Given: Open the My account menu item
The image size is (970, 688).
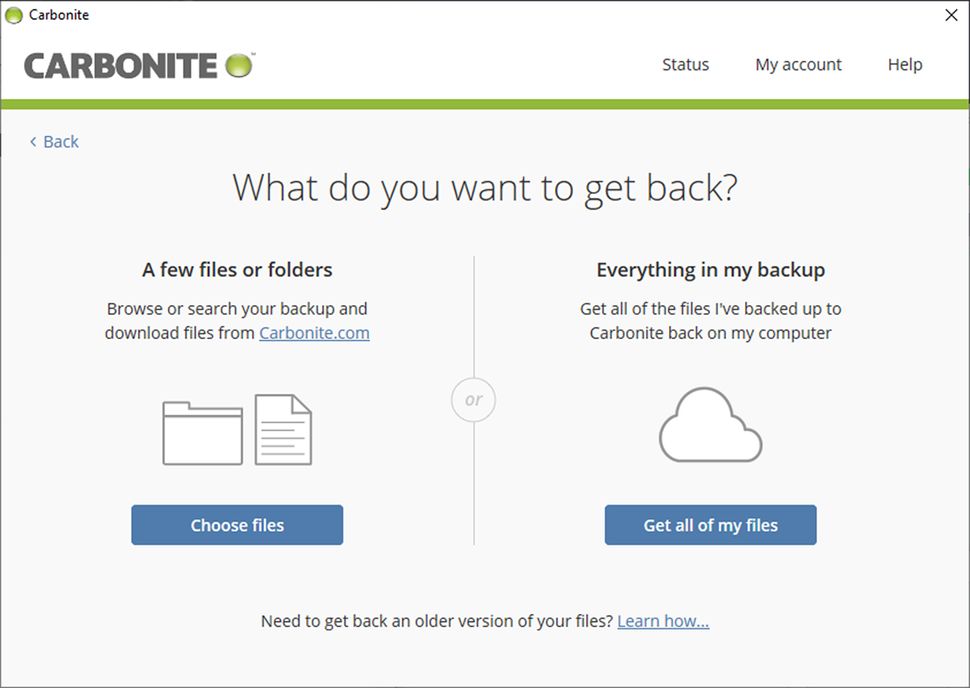Looking at the screenshot, I should click(798, 64).
